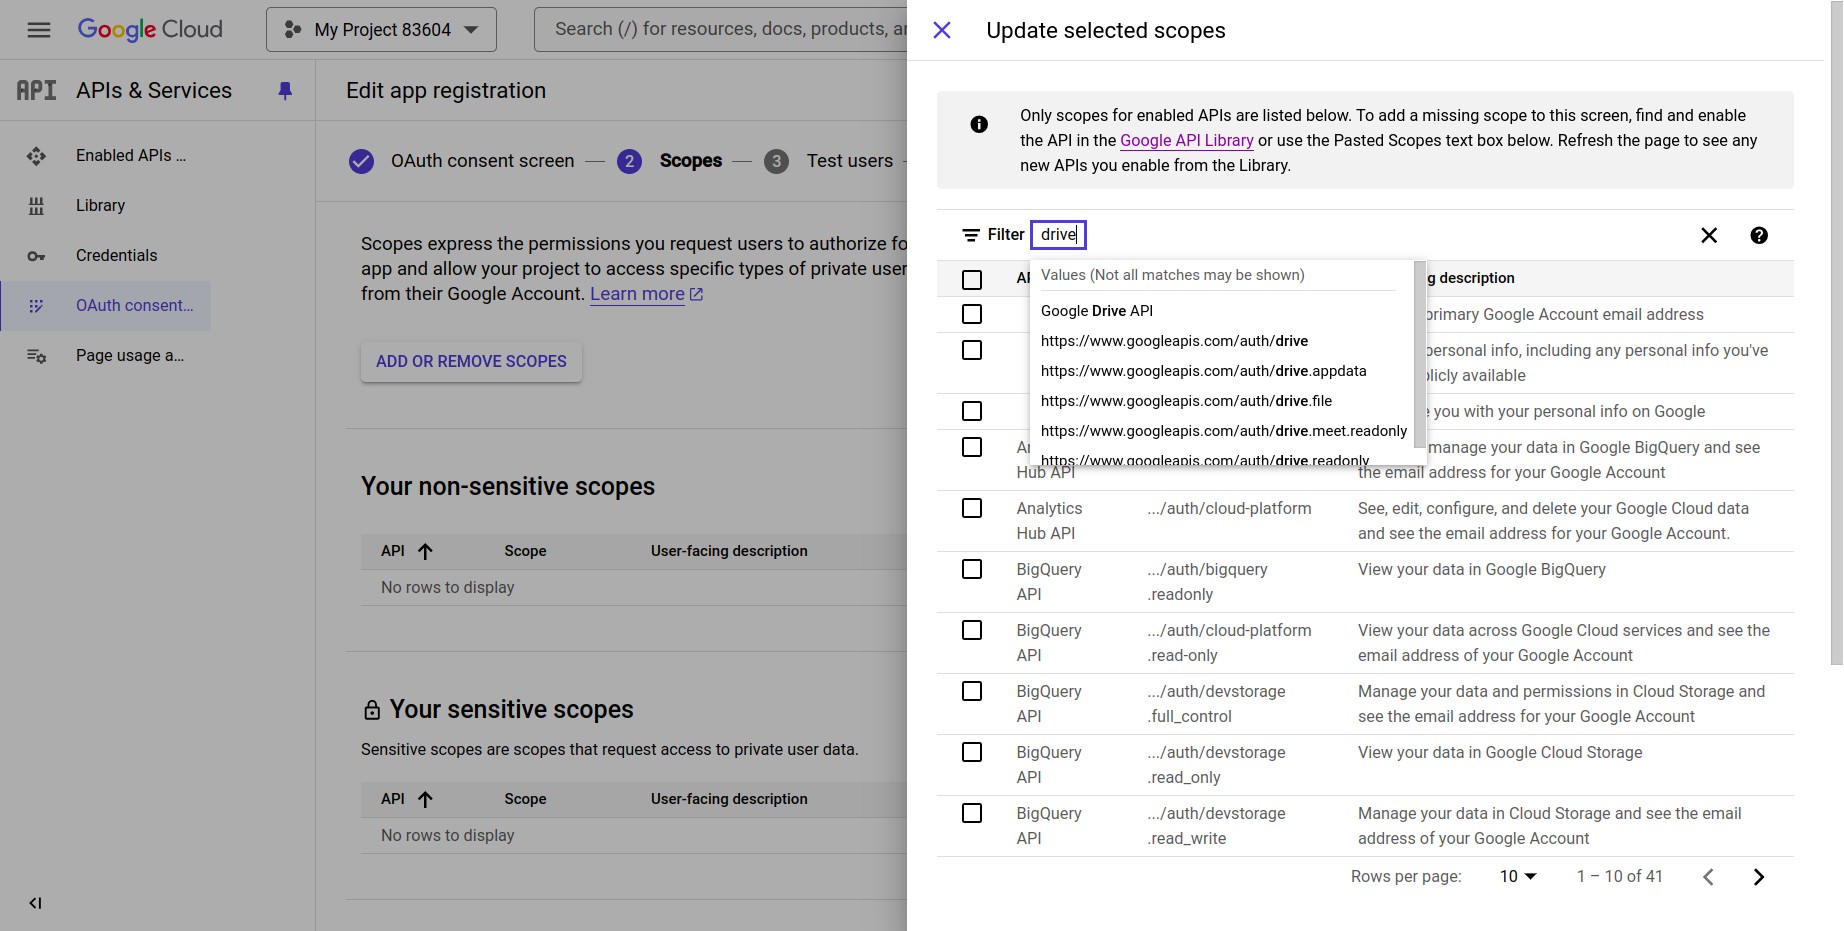Image resolution: width=1844 pixels, height=931 pixels.
Task: Open the help icon next to the filter
Action: pyautogui.click(x=1758, y=235)
